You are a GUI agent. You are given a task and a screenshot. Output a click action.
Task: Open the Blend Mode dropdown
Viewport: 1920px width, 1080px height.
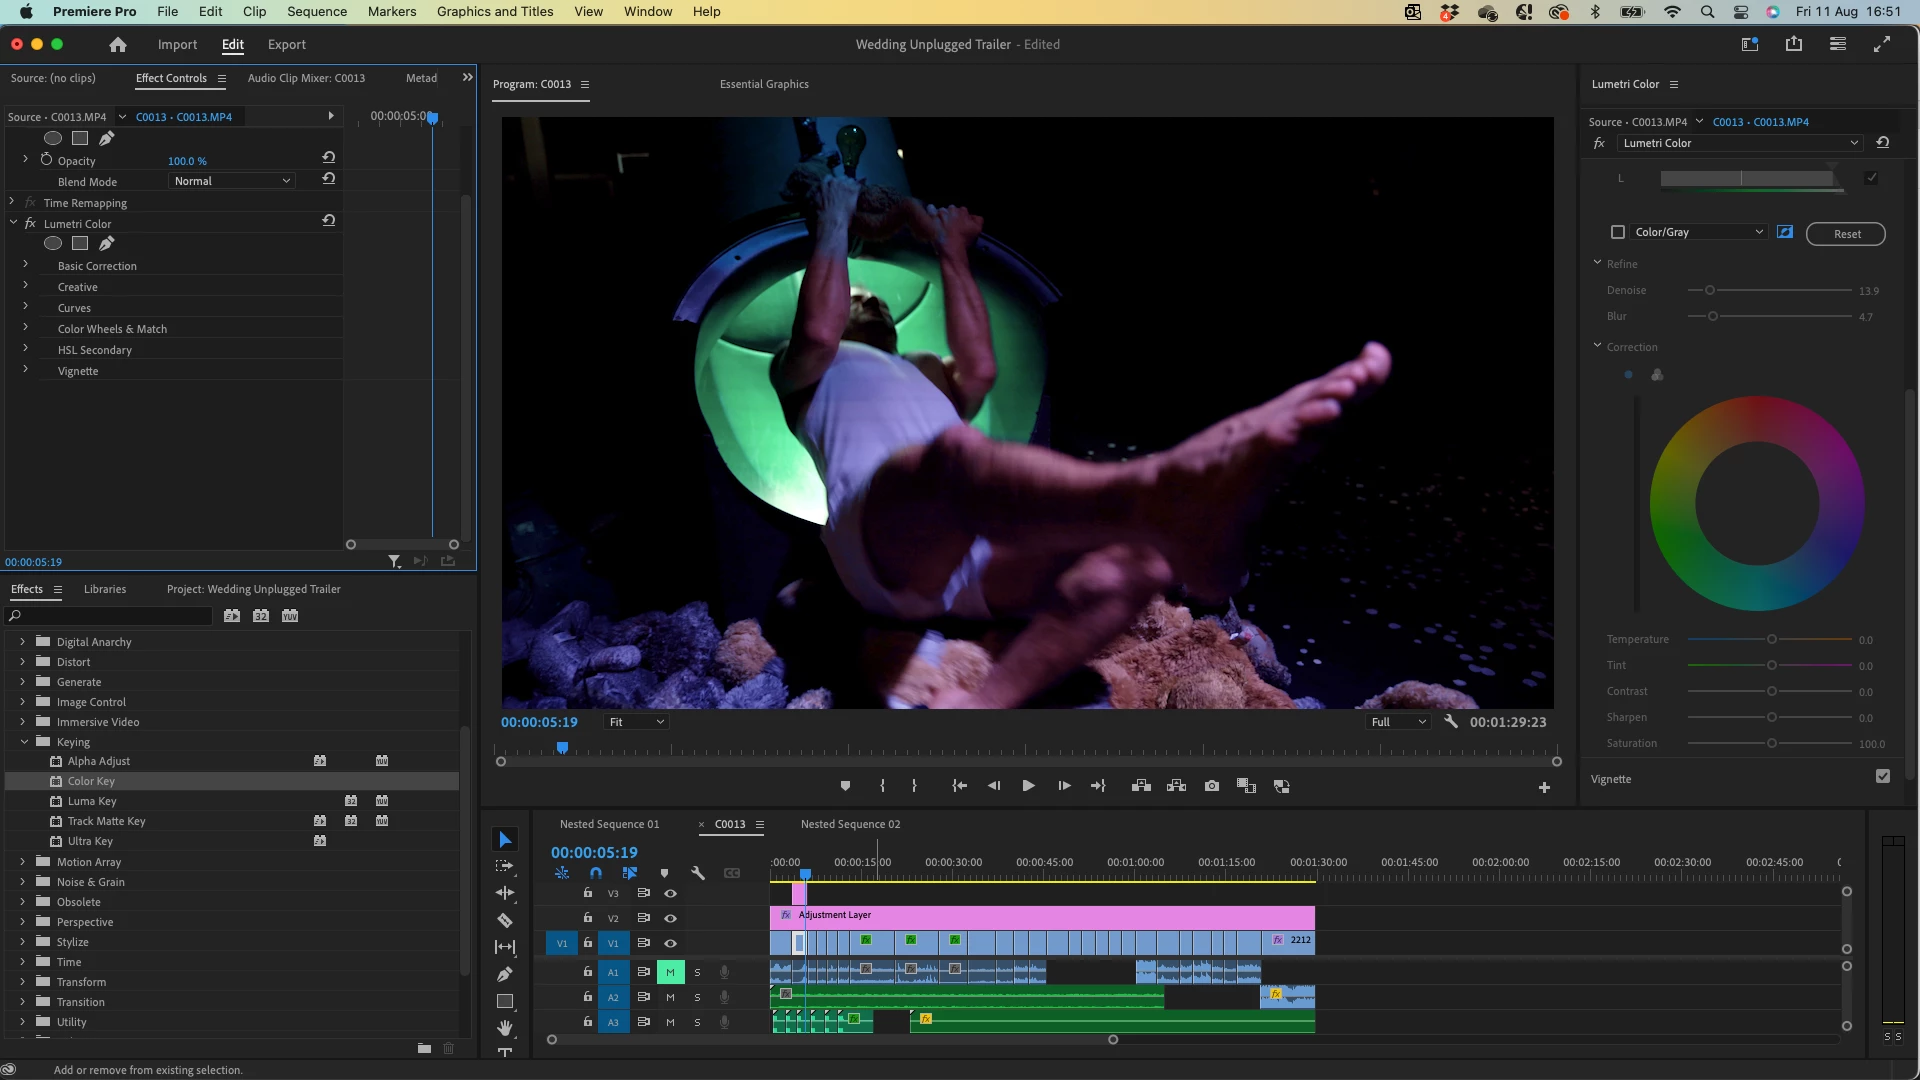[x=231, y=181]
